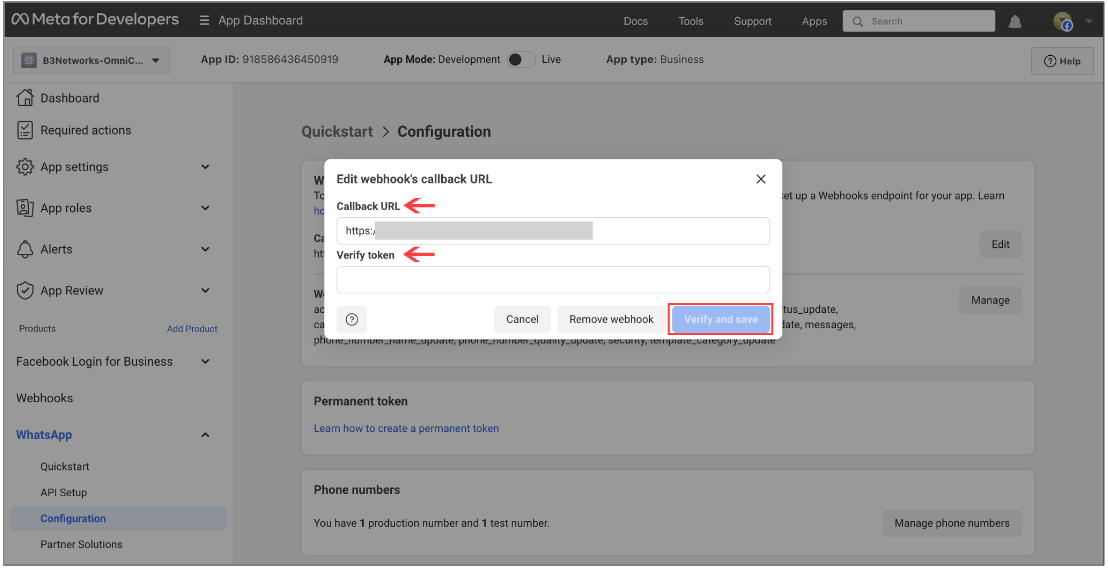The height and width of the screenshot is (568, 1108).
Task: Click the Manage button for webhook fields
Action: click(990, 300)
